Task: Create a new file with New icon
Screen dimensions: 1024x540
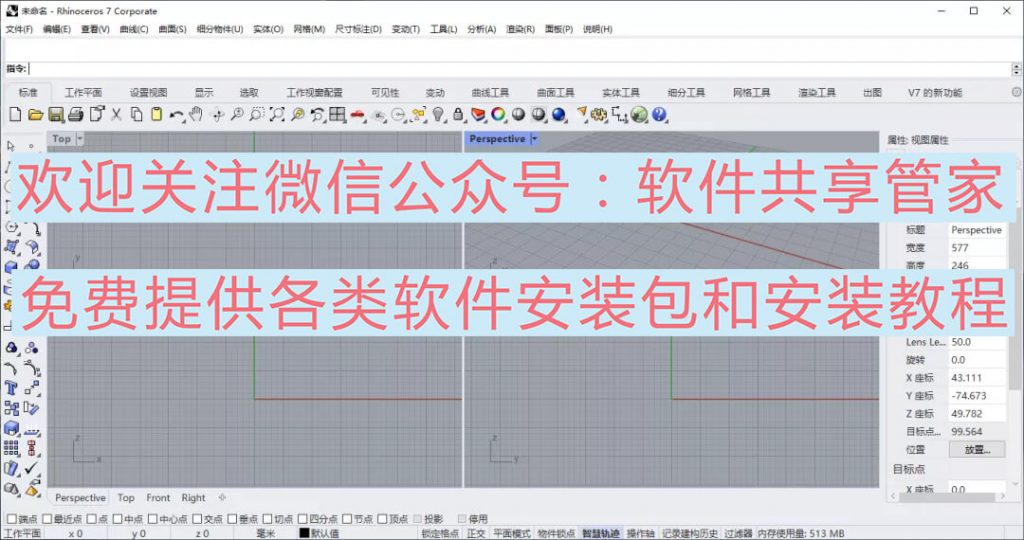Action: tap(15, 115)
